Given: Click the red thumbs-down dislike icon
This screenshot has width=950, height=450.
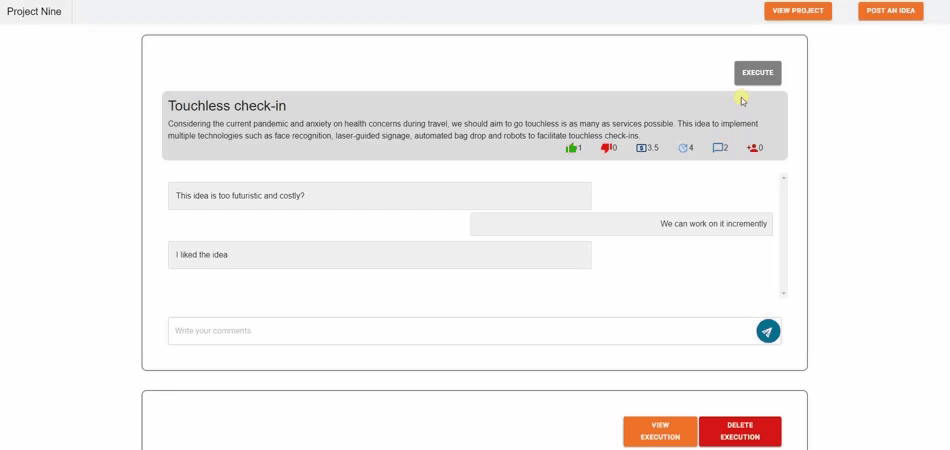Looking at the screenshot, I should (605, 148).
